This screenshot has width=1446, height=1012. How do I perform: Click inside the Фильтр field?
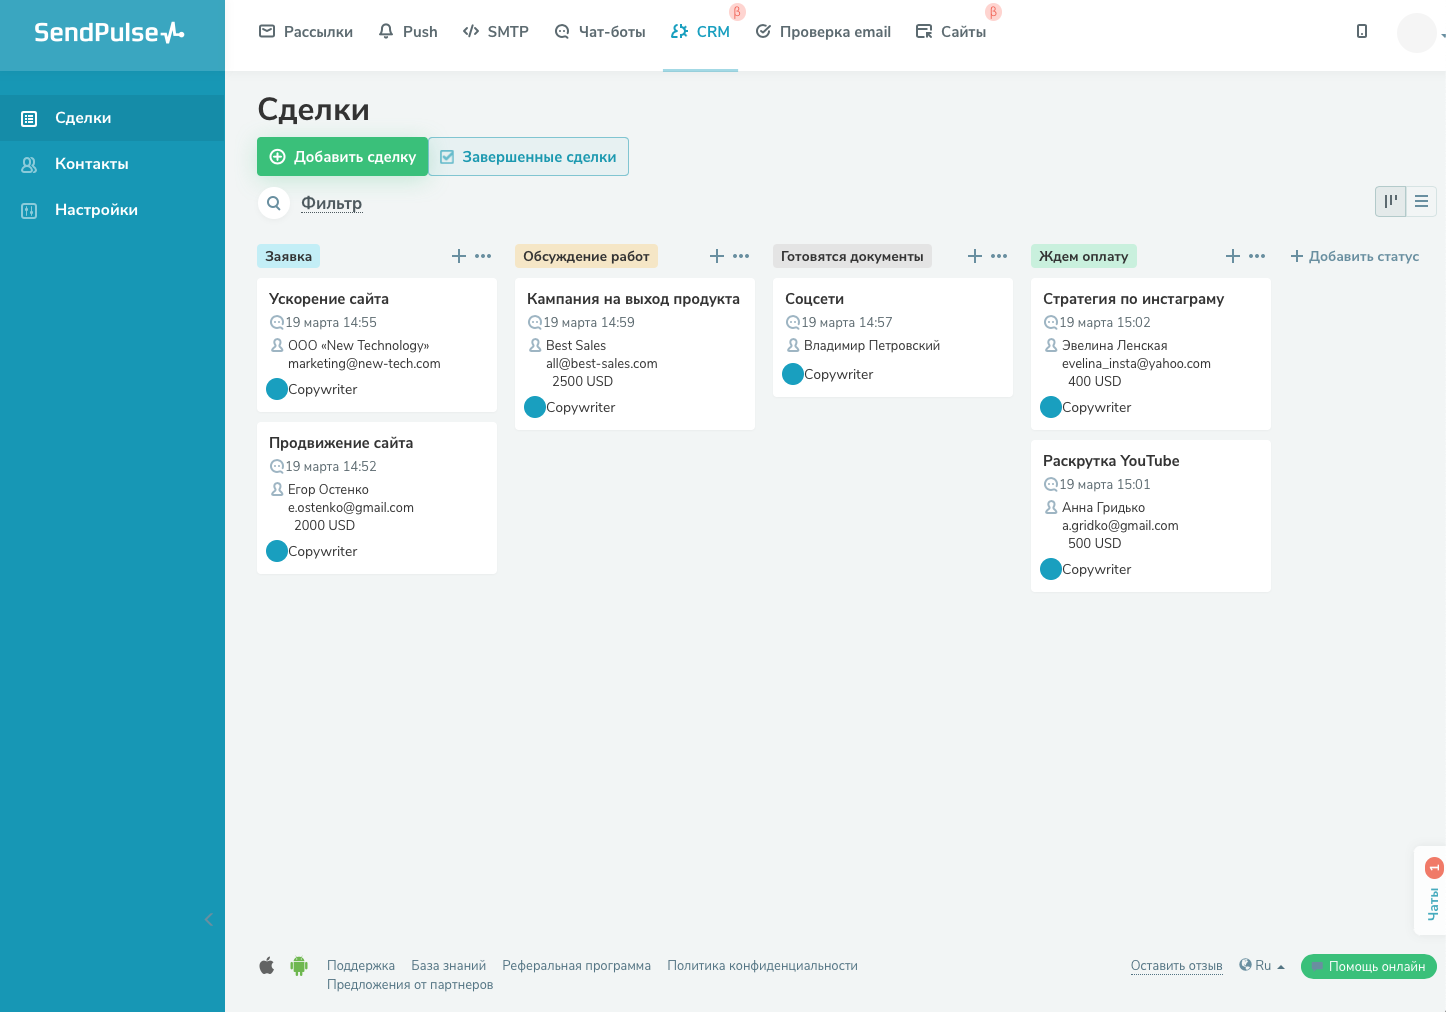coord(331,203)
